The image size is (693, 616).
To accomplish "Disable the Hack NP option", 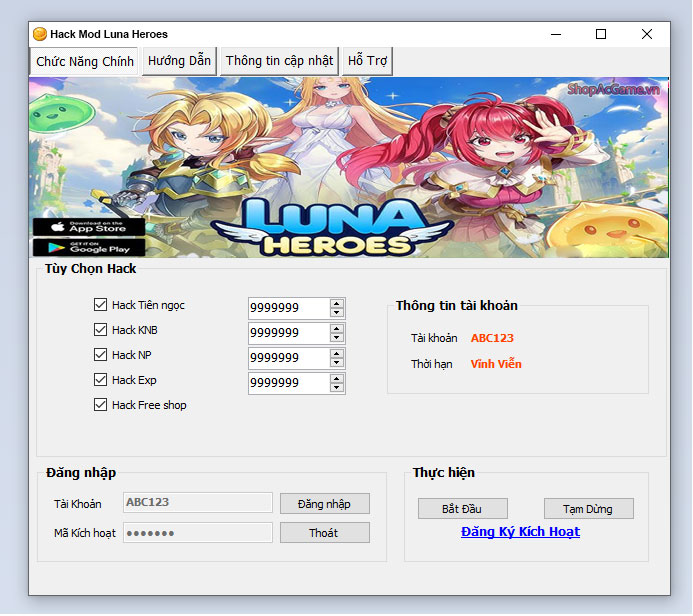I will 100,354.
